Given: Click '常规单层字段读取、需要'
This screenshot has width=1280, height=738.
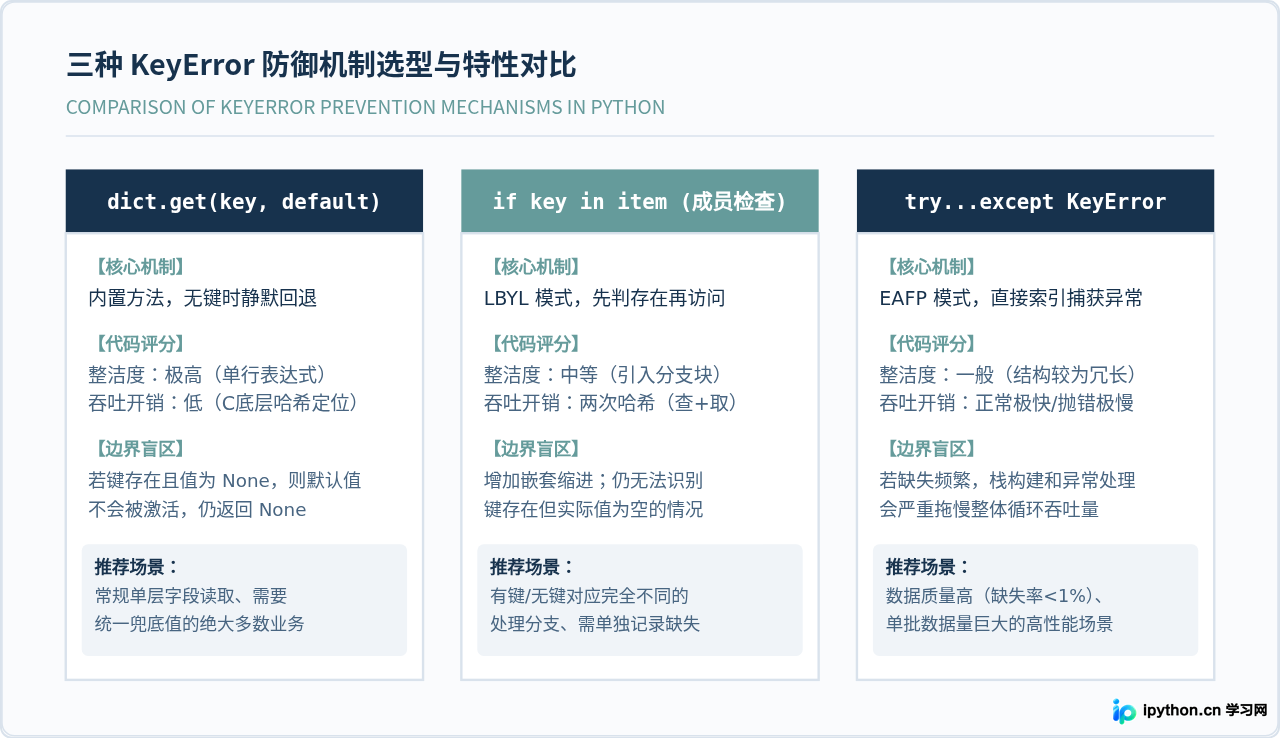Looking at the screenshot, I should point(191,596).
